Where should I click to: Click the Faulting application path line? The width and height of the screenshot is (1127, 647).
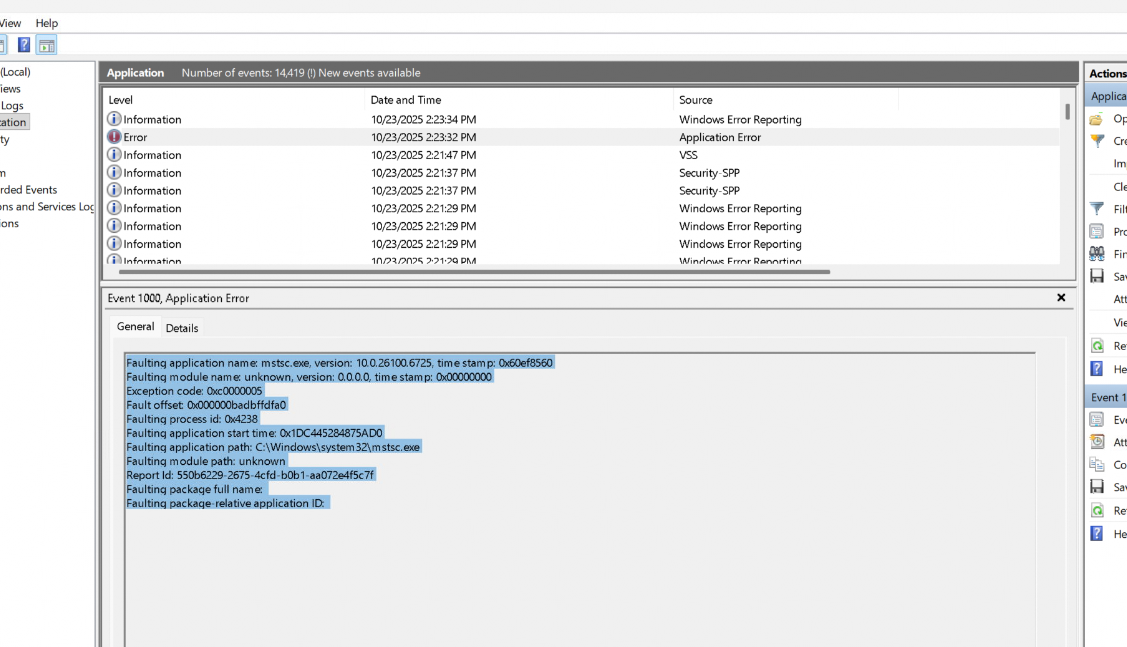tap(273, 447)
